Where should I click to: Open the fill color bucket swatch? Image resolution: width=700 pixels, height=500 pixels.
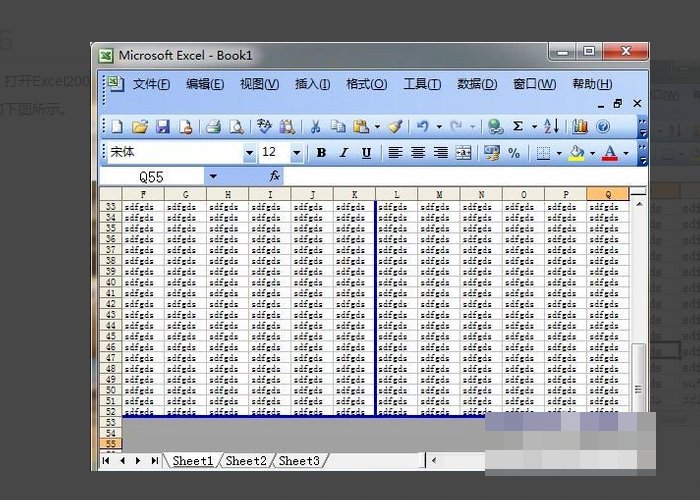point(576,153)
